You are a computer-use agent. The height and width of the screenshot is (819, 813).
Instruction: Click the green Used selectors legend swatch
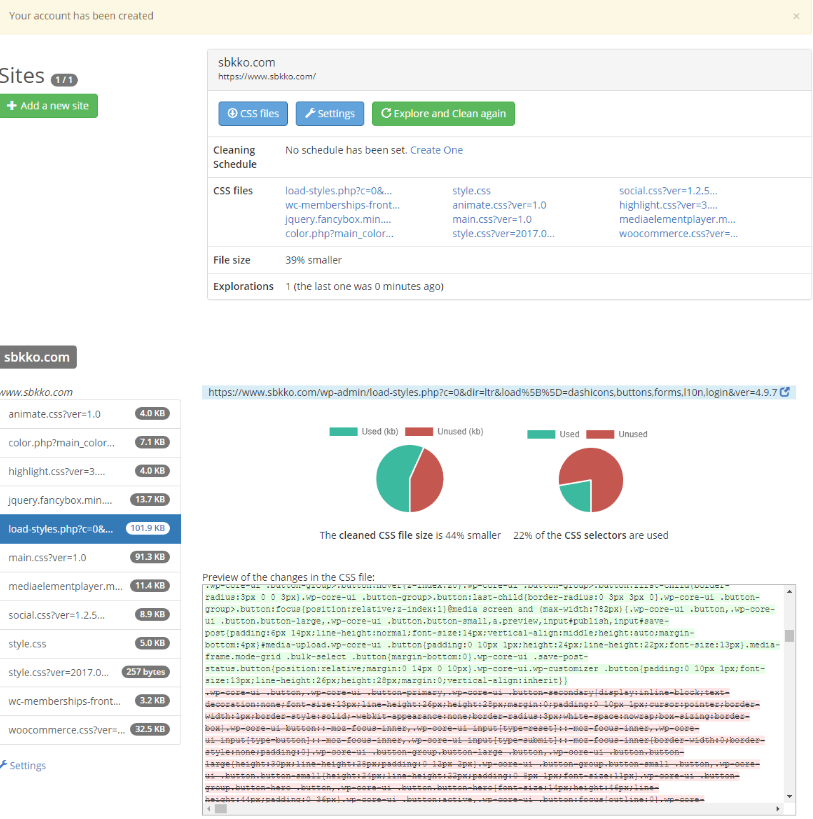pos(541,434)
